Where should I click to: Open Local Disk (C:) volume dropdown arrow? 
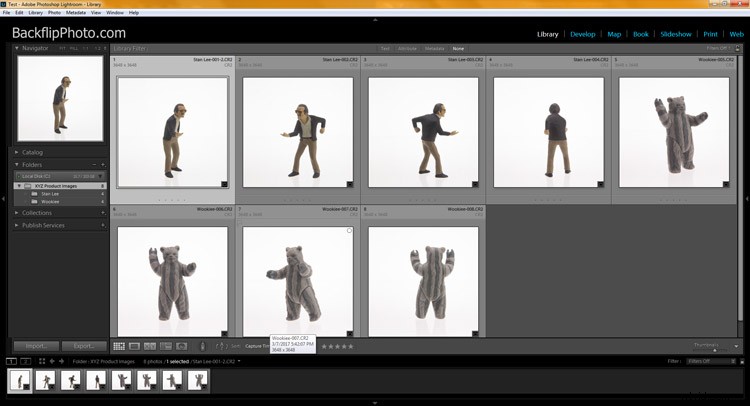click(x=101, y=176)
